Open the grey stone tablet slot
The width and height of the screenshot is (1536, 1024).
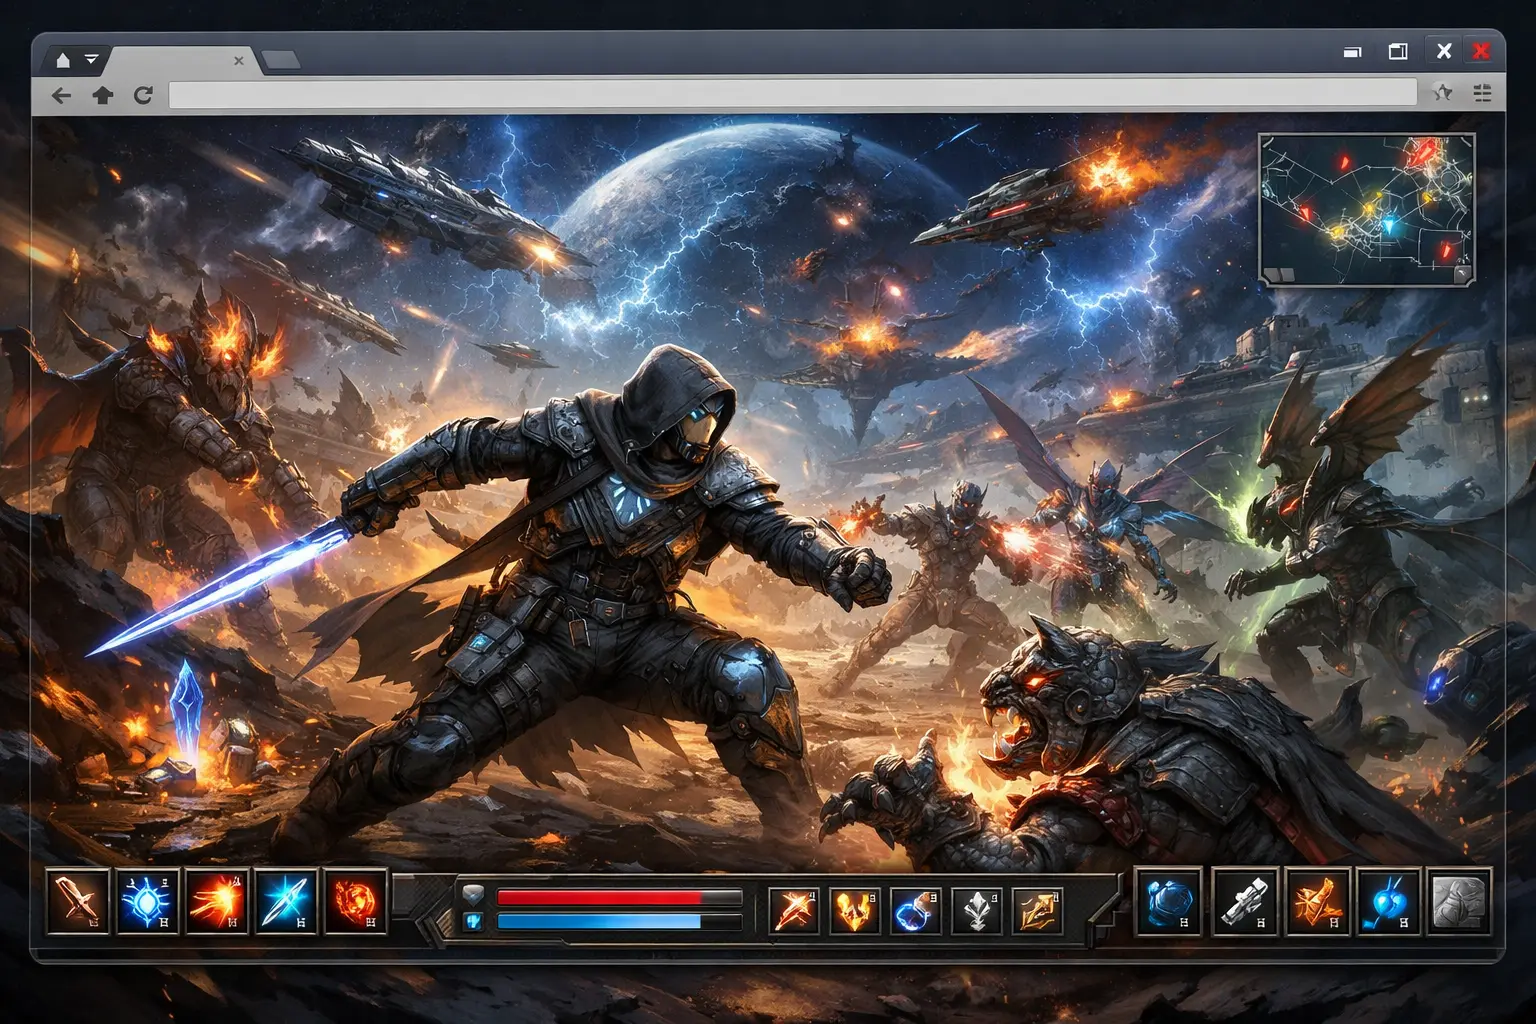(1459, 901)
